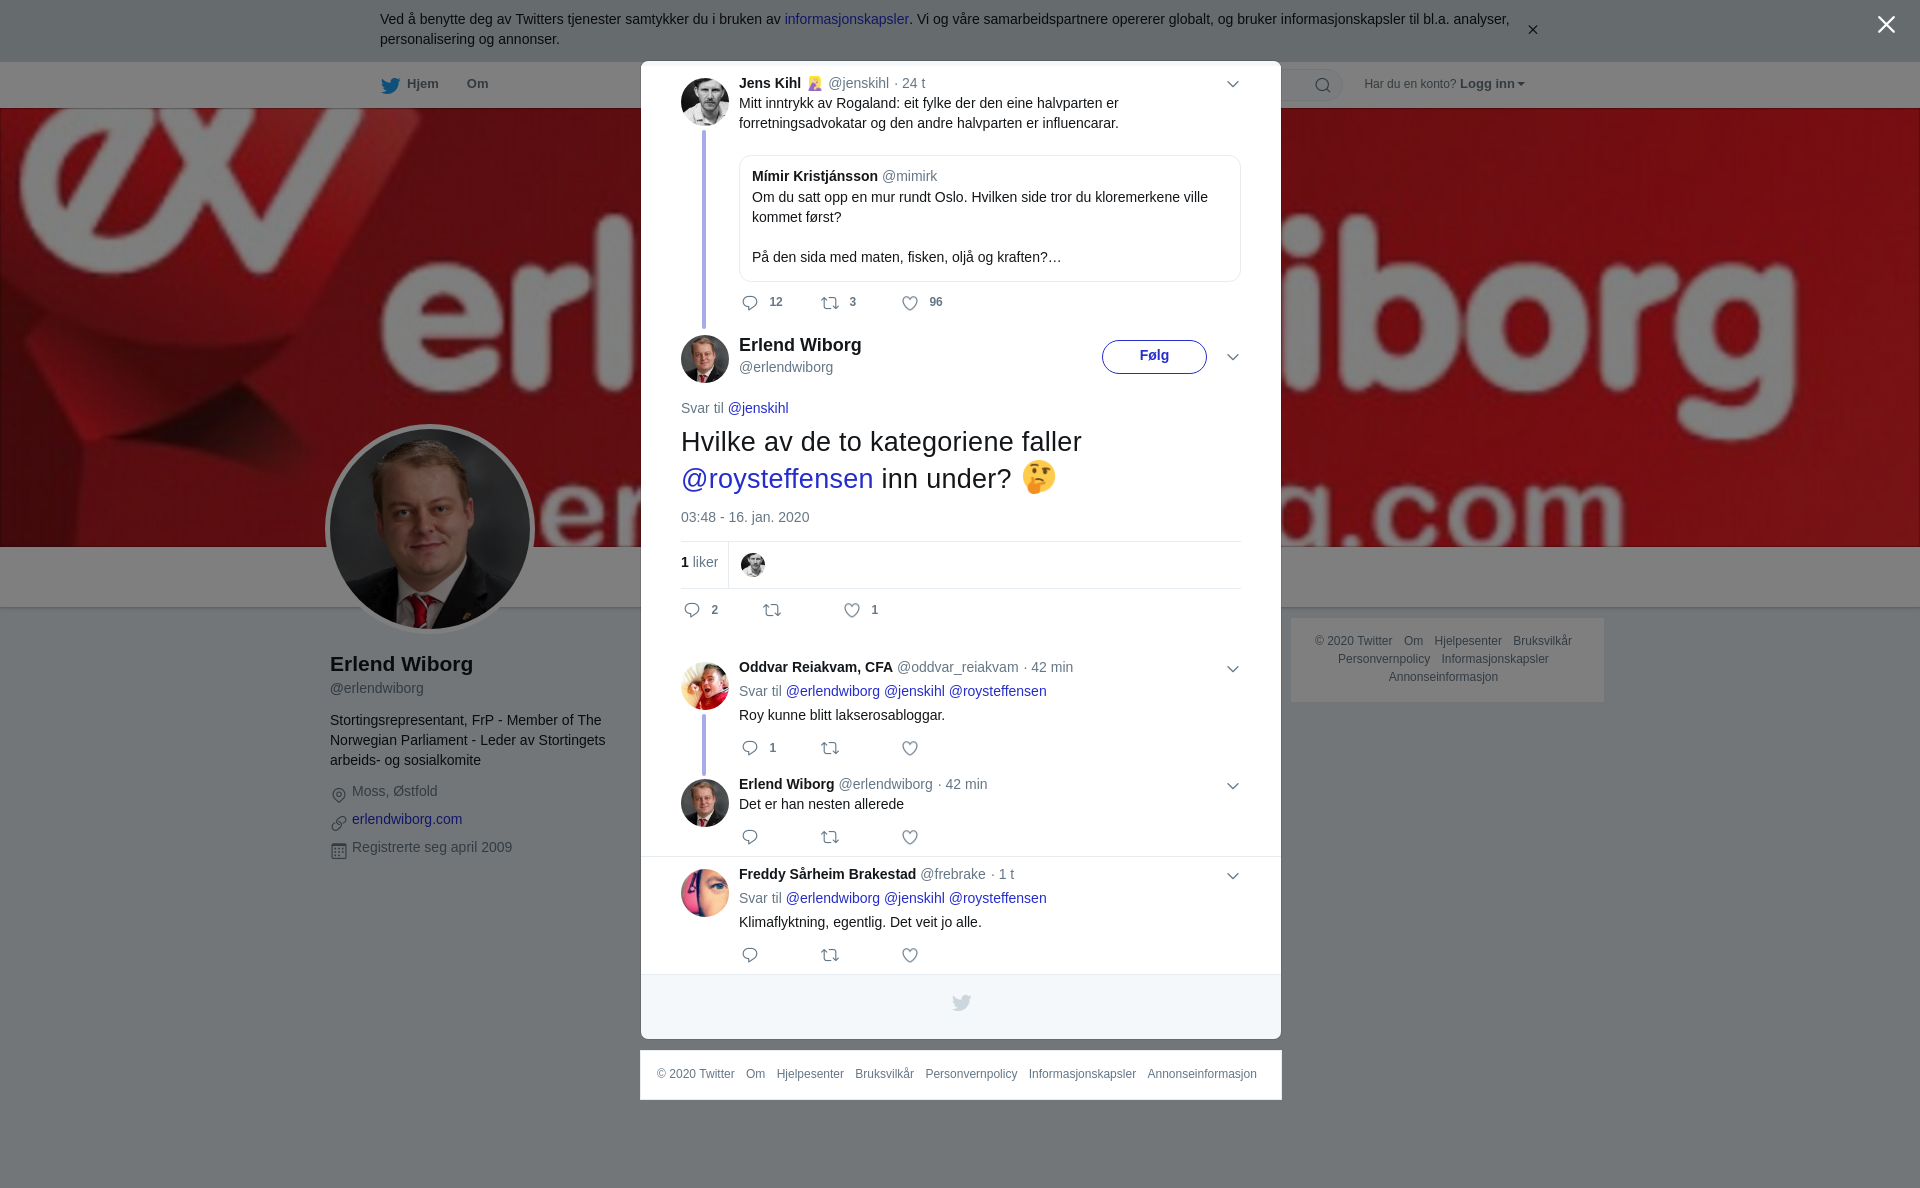The width and height of the screenshot is (1920, 1188).
Task: Like Erlend Wiborg's main tweet
Action: [852, 610]
